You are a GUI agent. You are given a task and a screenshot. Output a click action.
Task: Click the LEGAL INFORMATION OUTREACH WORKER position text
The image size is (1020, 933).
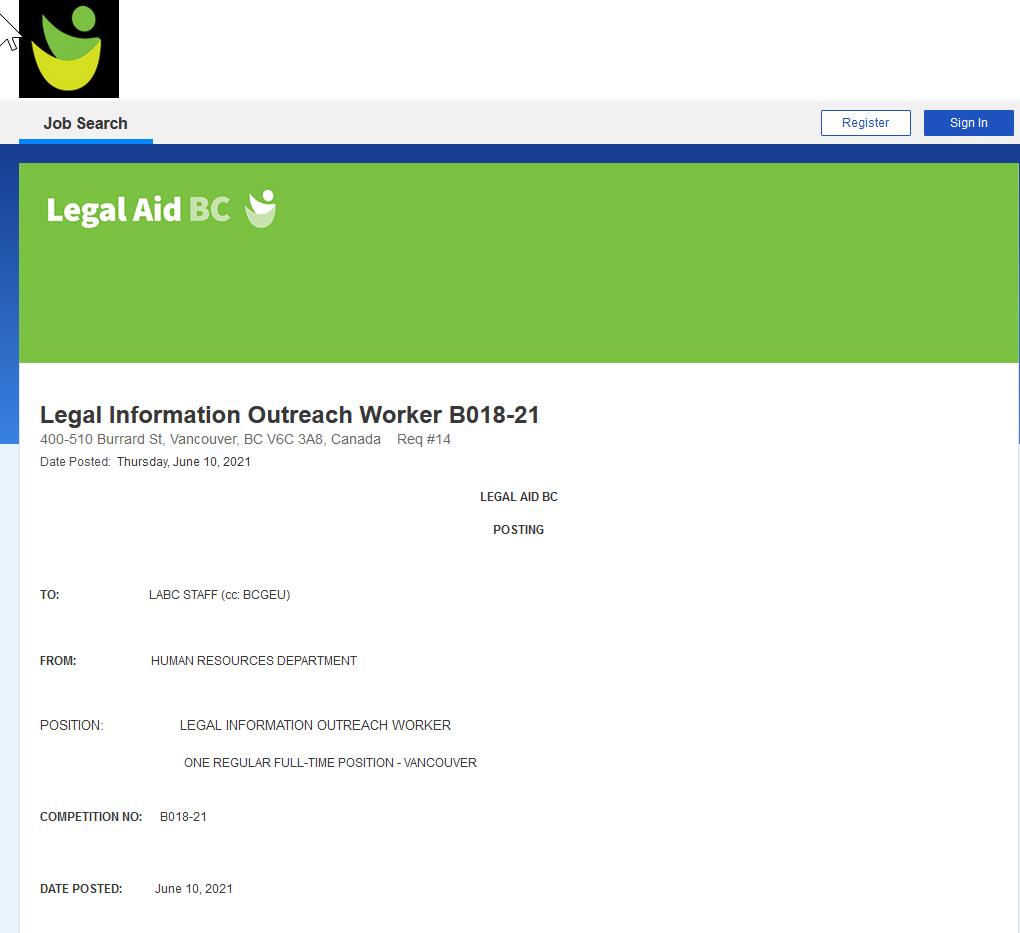315,726
